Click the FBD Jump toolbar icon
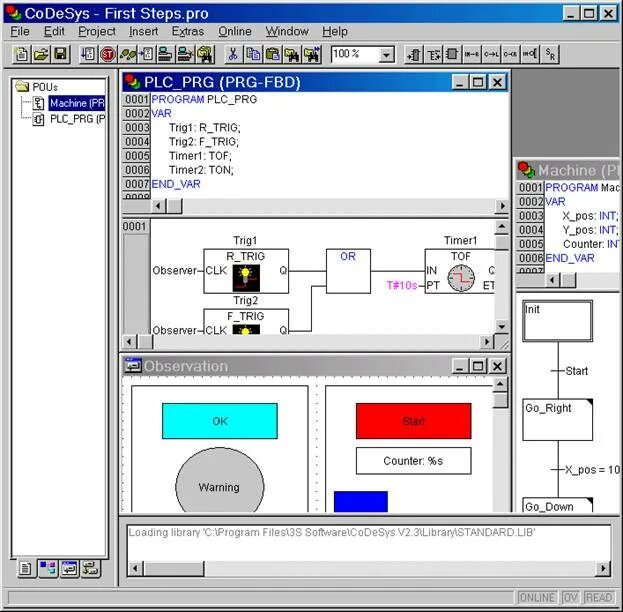The image size is (623, 612). point(491,54)
